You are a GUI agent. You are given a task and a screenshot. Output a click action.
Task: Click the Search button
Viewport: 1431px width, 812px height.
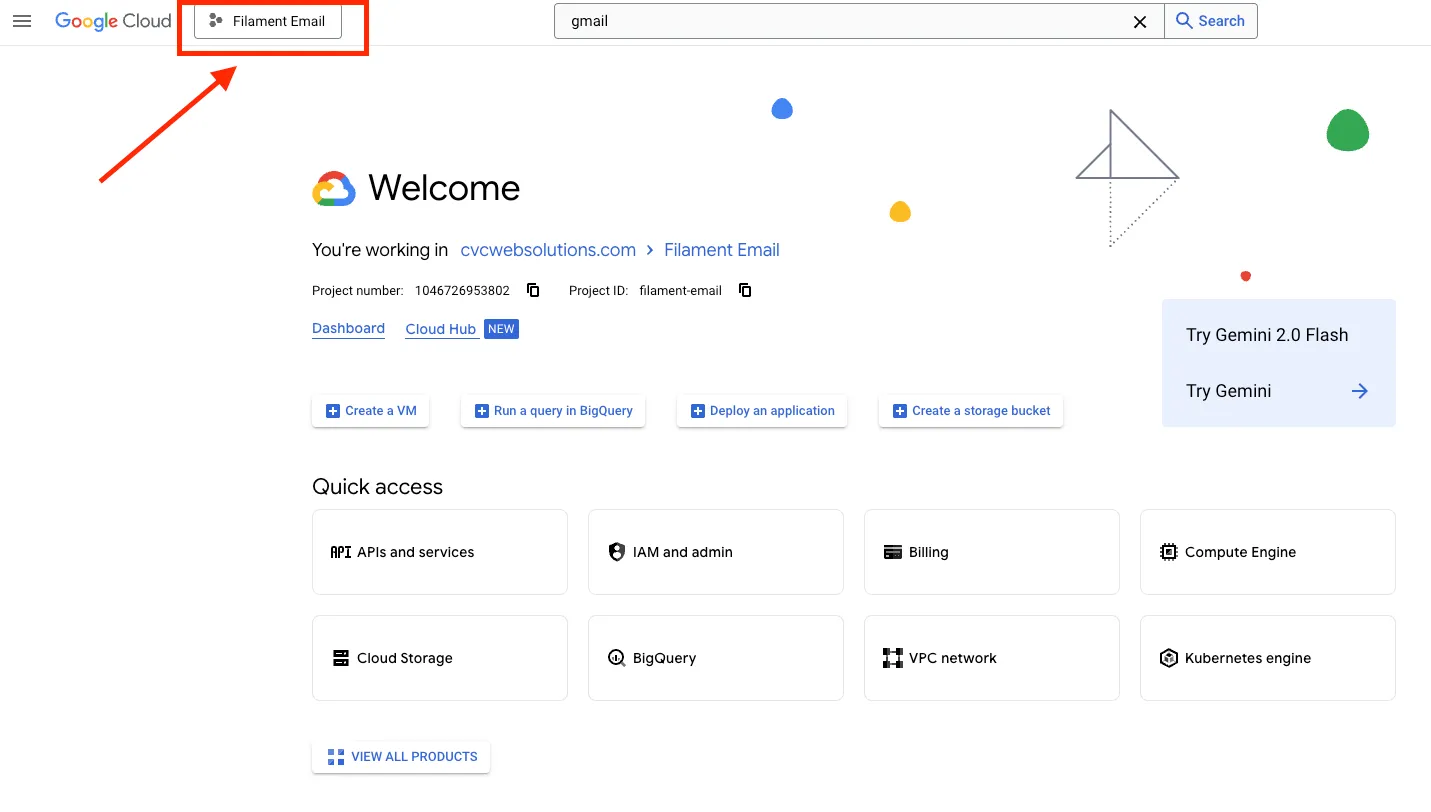tap(1211, 21)
